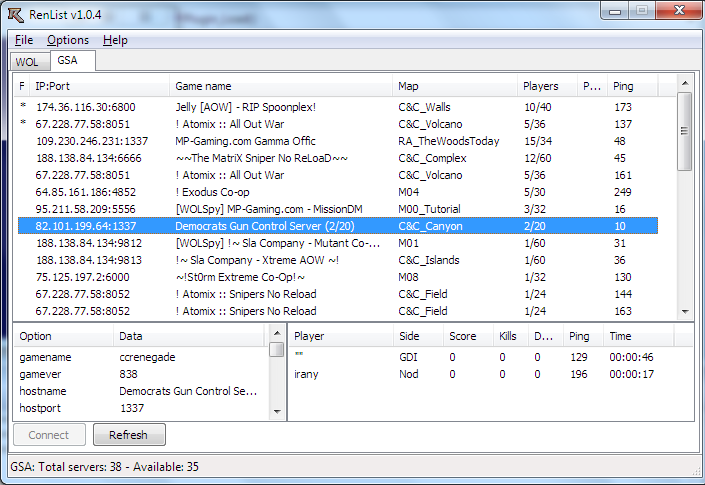705x485 pixels.
Task: Select the GSA tab
Action: tap(68, 61)
